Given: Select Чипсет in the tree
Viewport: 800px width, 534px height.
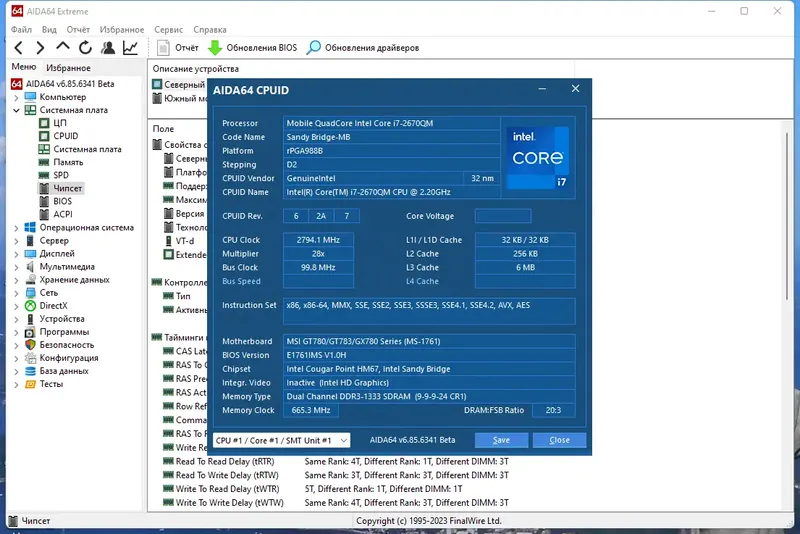Looking at the screenshot, I should click(67, 188).
